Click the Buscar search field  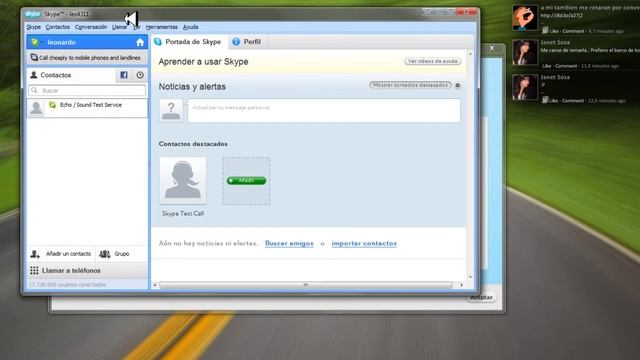[x=87, y=90]
